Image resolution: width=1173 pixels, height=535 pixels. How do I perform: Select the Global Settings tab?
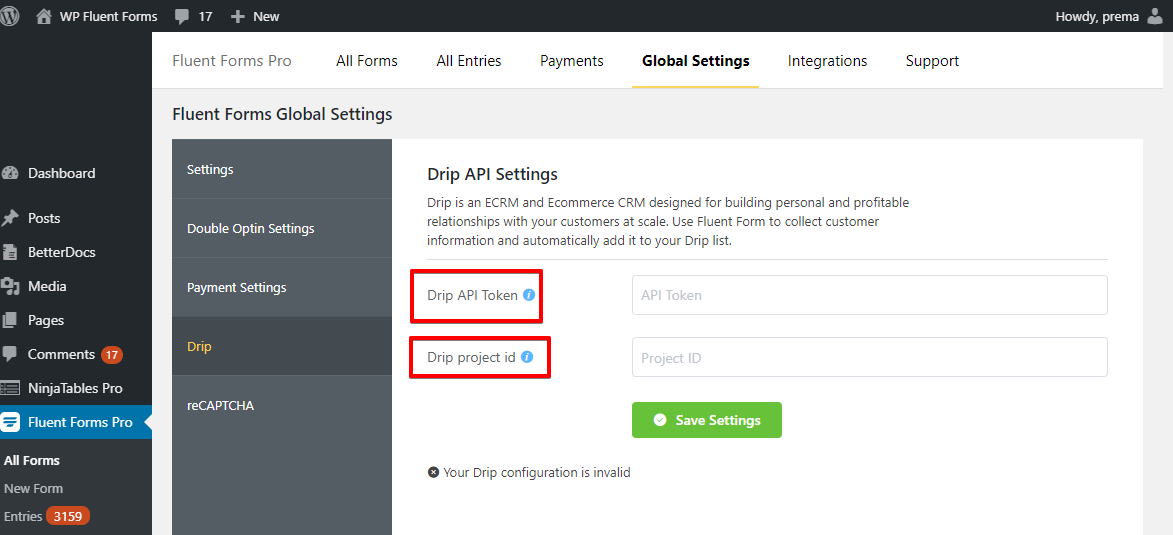696,61
